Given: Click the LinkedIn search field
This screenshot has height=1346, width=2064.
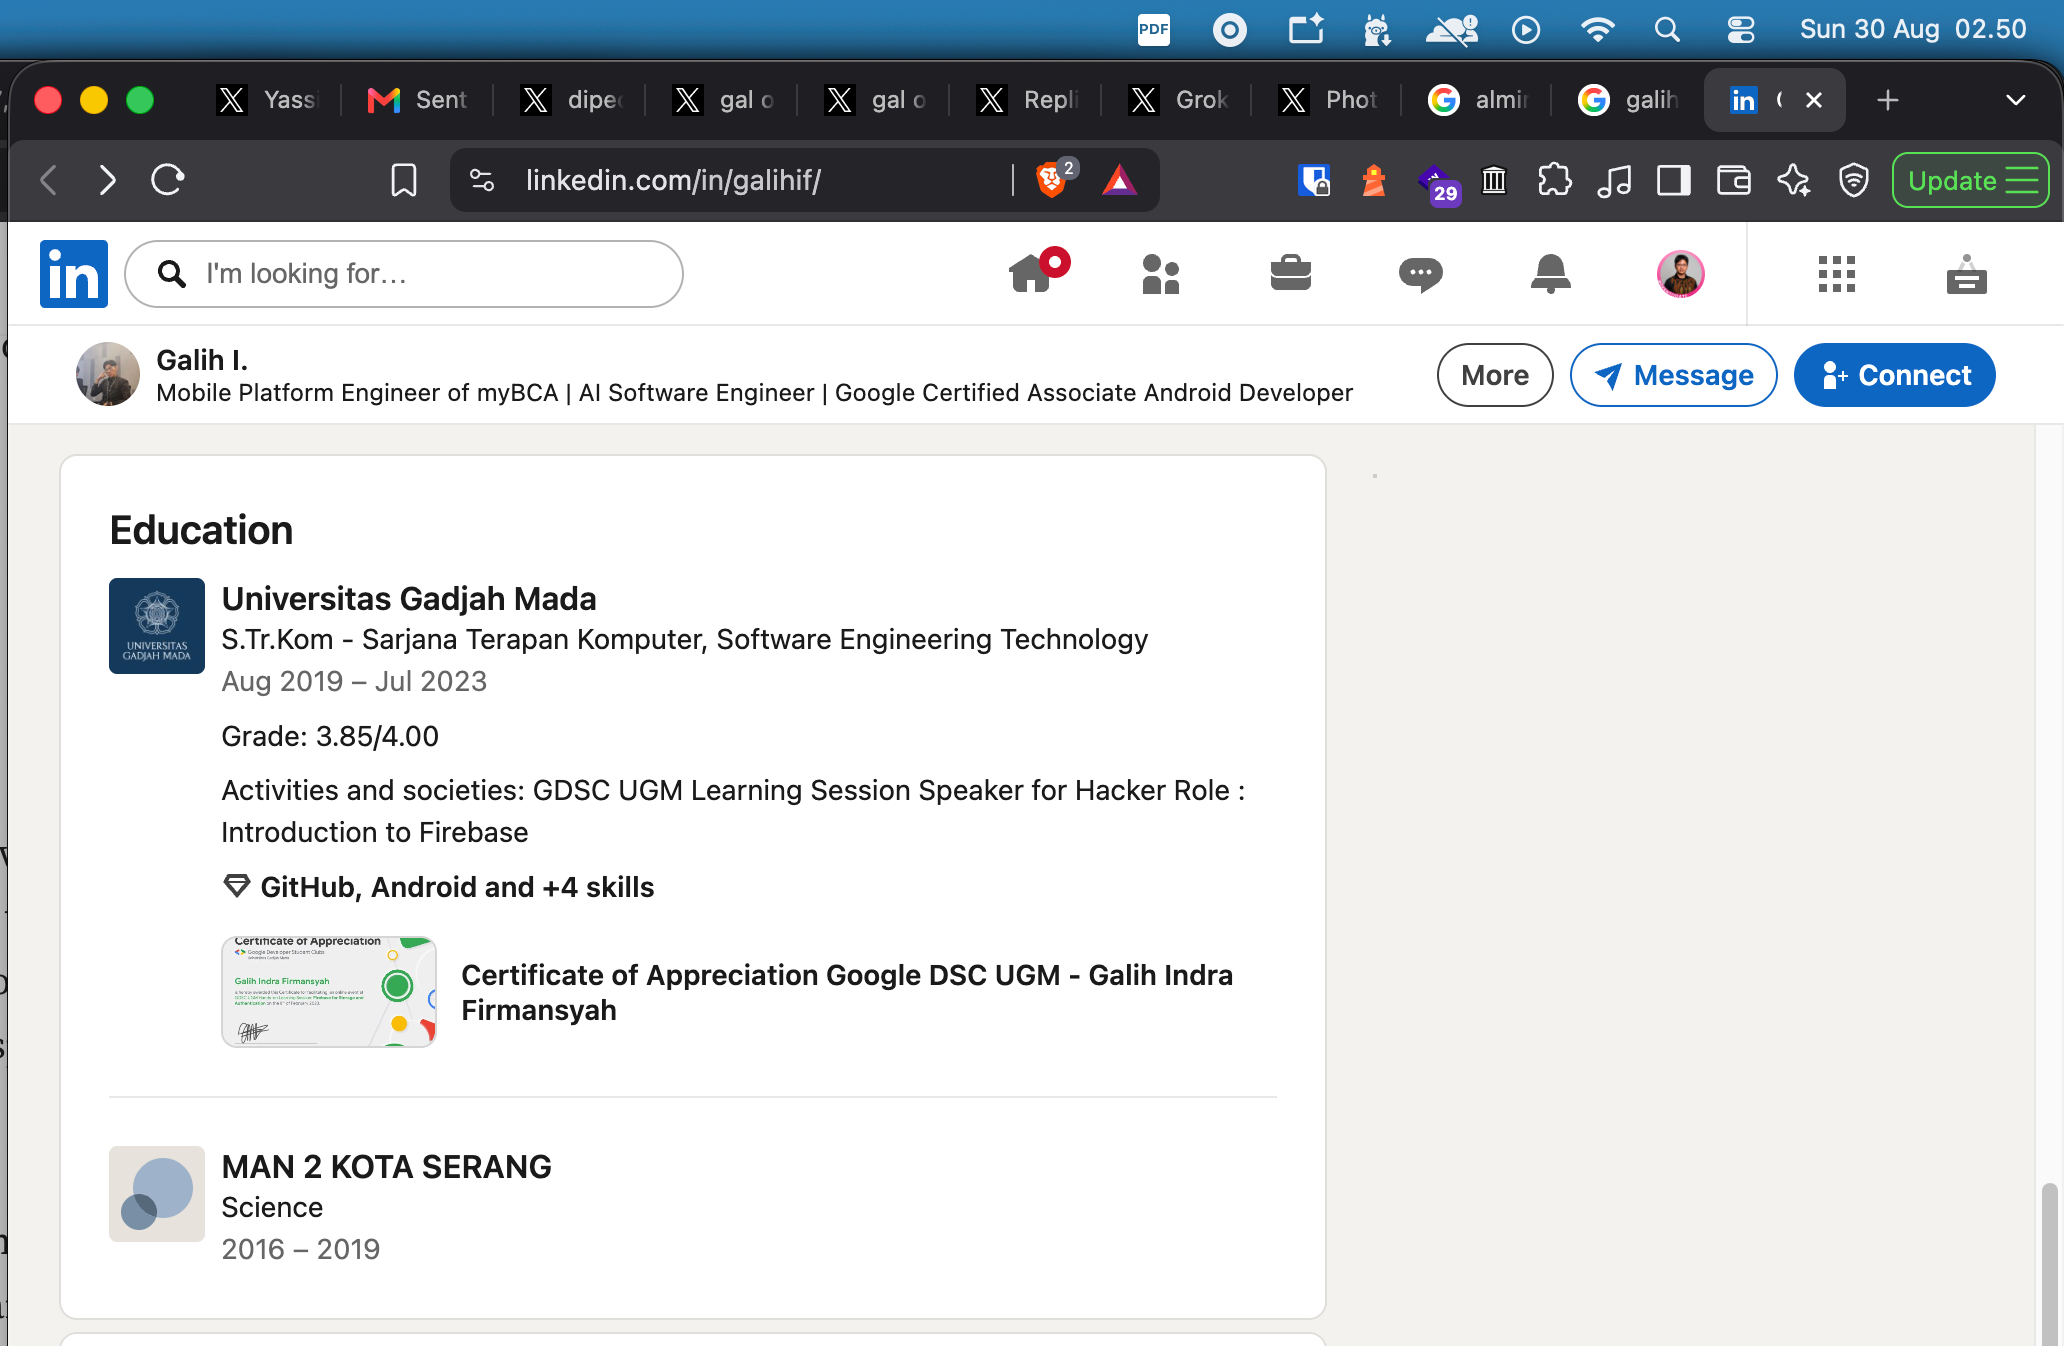Looking at the screenshot, I should 404,274.
